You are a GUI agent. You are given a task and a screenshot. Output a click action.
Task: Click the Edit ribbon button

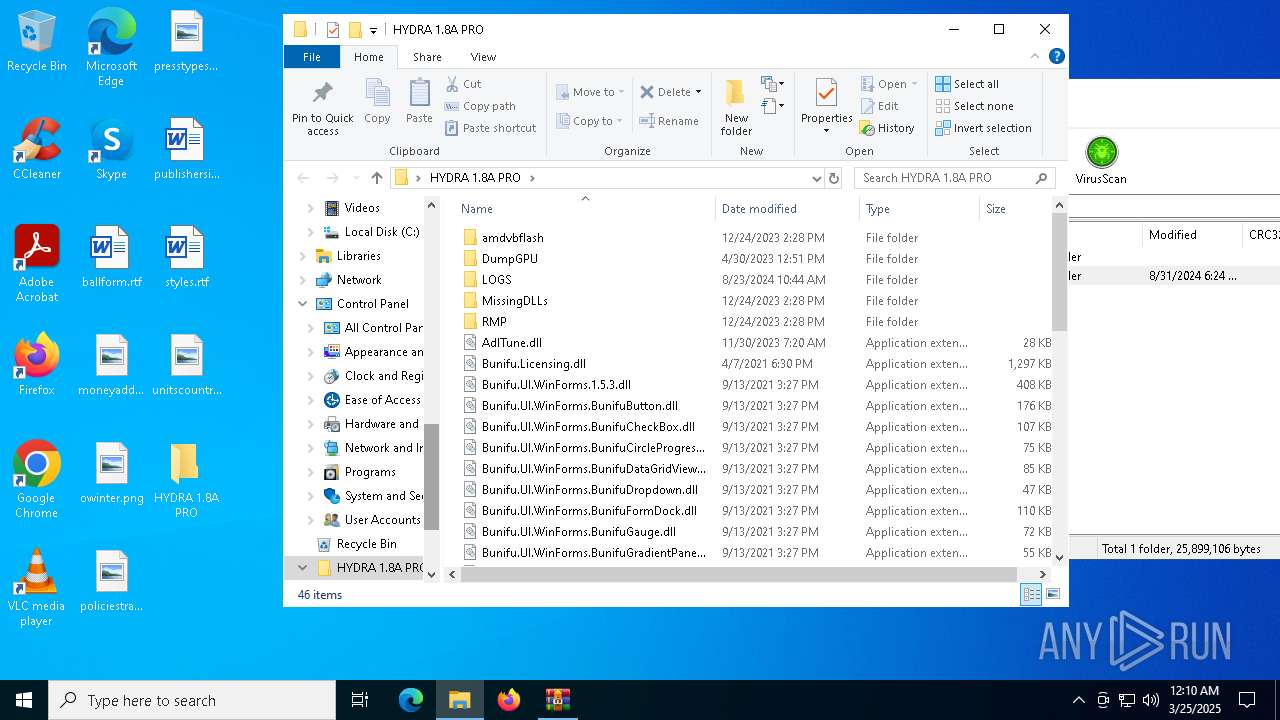click(879, 106)
